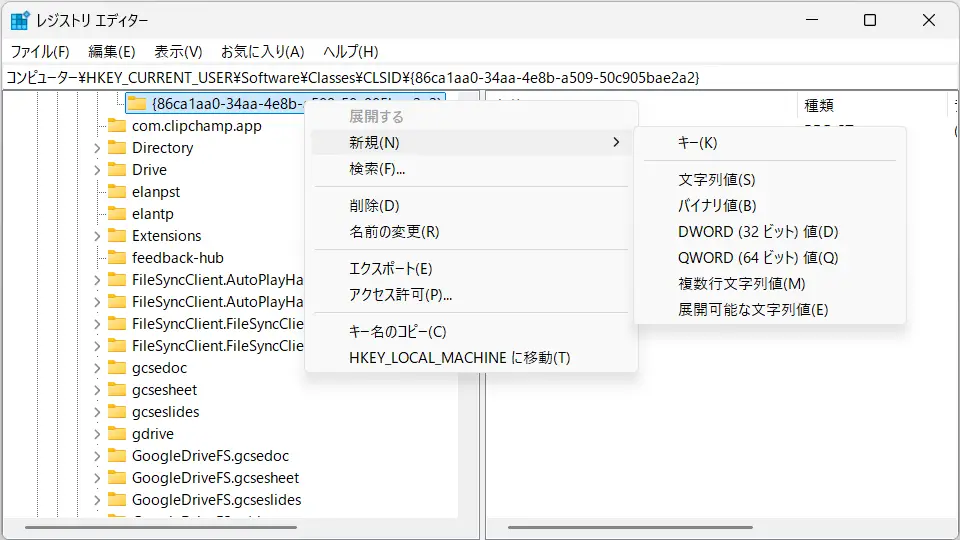Expand the GoogleDriveFS.gcsedoc node
Screen dimensions: 960x540
point(97,456)
